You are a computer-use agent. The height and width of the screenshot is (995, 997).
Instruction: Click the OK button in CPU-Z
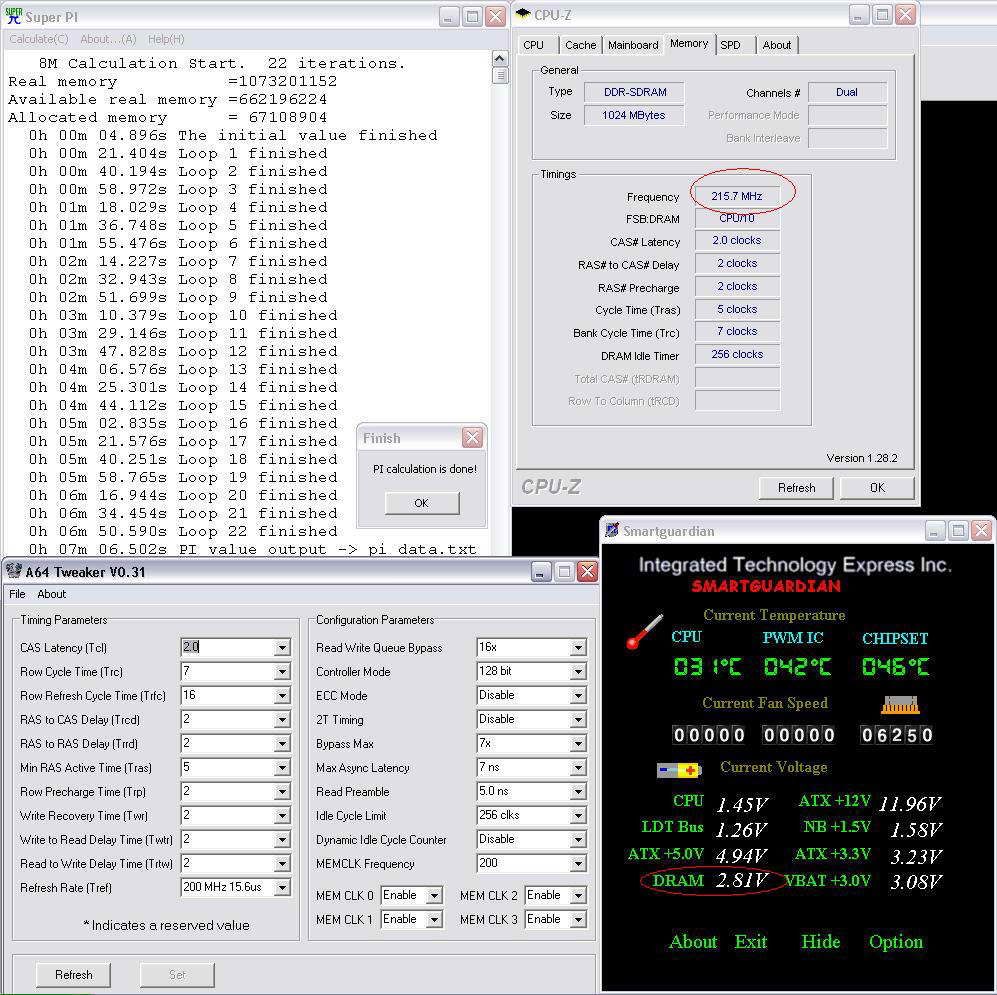point(877,488)
